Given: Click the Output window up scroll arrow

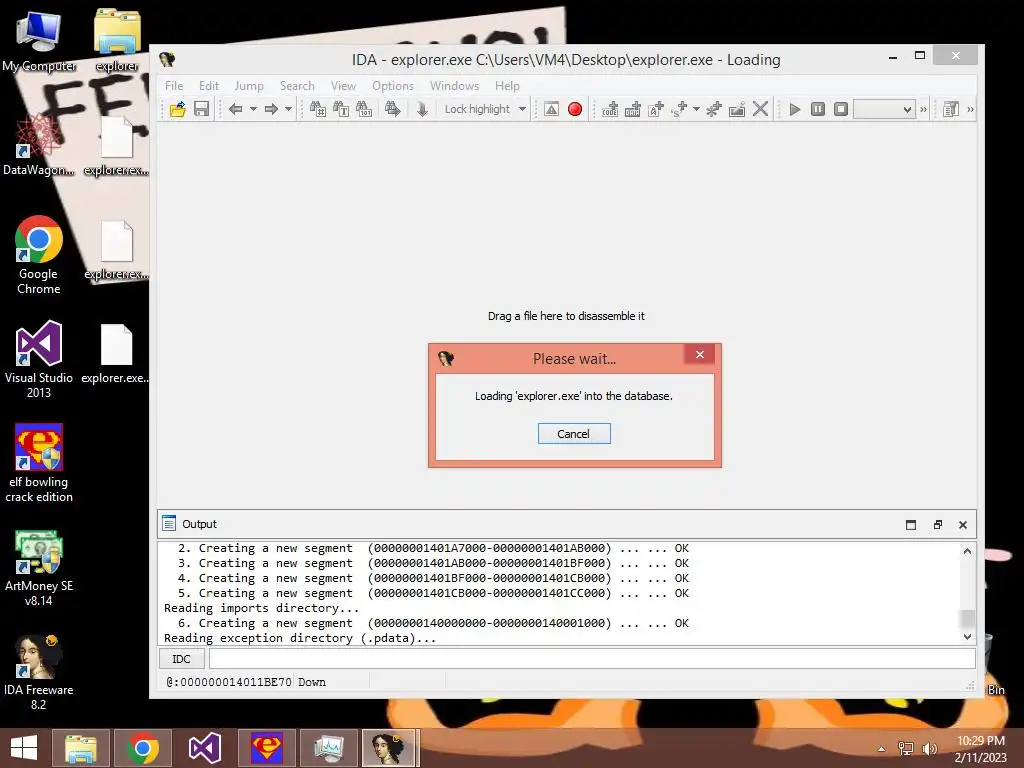Looking at the screenshot, I should coord(967,551).
